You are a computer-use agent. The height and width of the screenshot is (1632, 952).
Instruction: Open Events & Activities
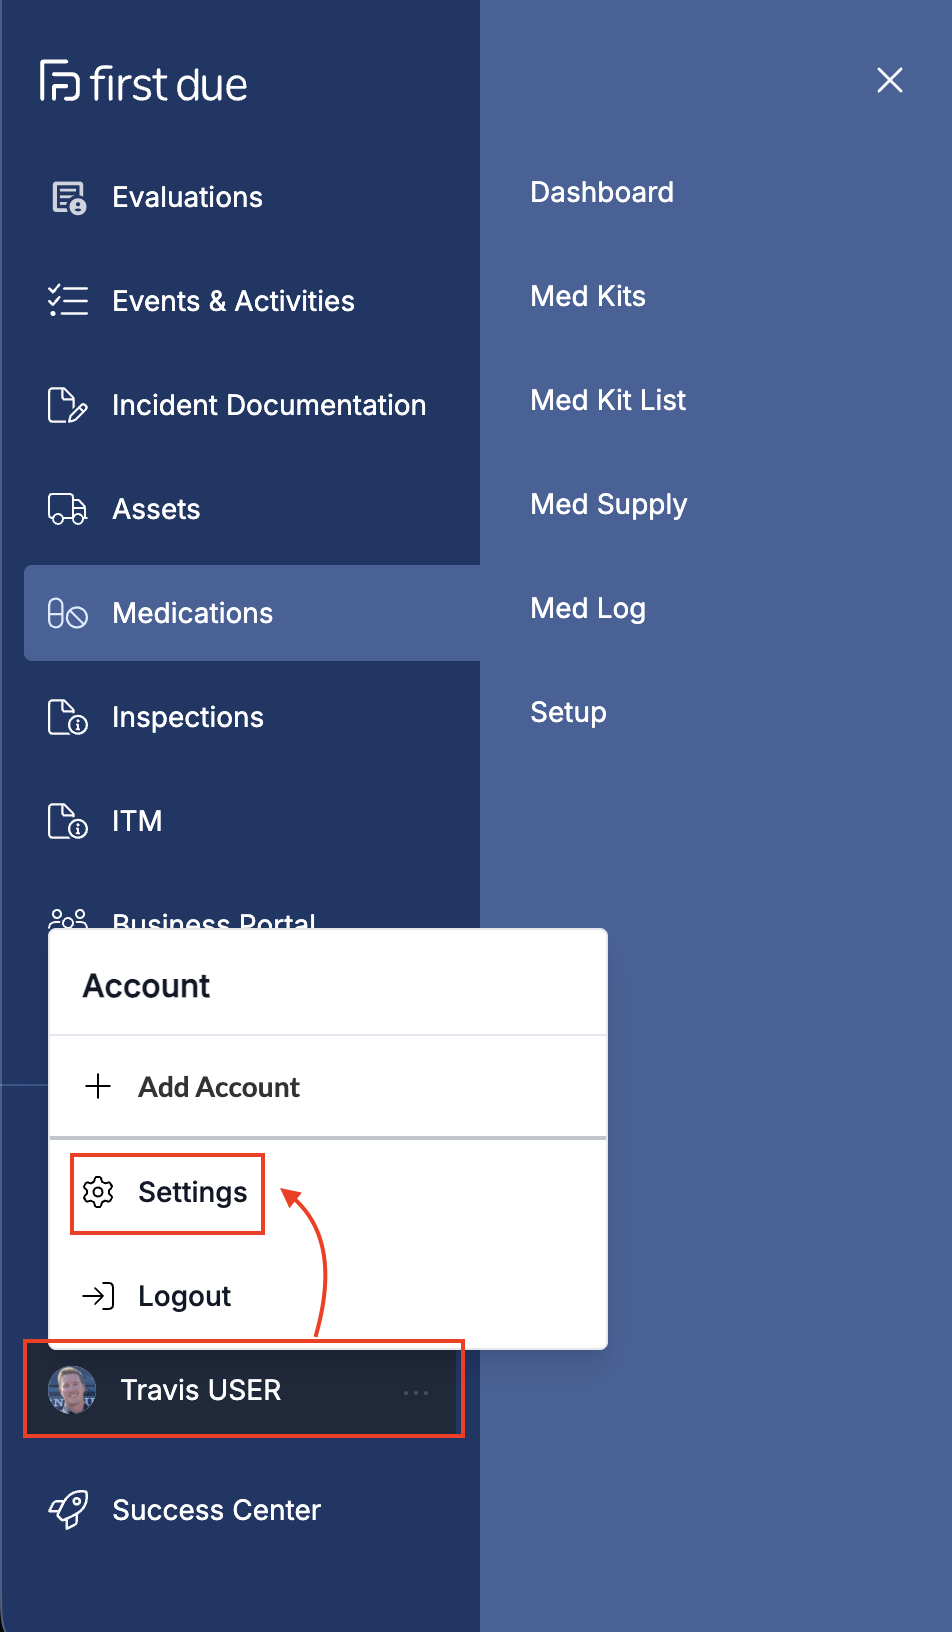pyautogui.click(x=233, y=301)
